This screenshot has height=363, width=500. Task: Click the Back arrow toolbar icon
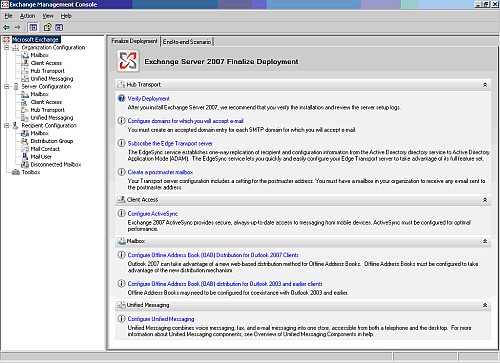tap(6, 27)
